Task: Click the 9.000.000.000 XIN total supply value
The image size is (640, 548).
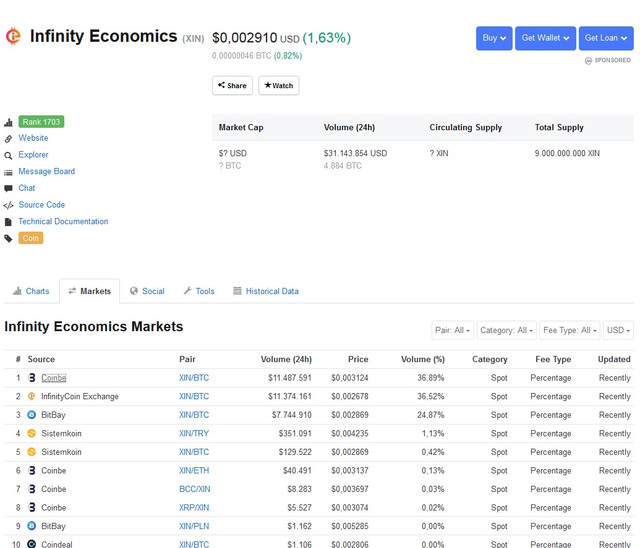Action: (x=567, y=153)
